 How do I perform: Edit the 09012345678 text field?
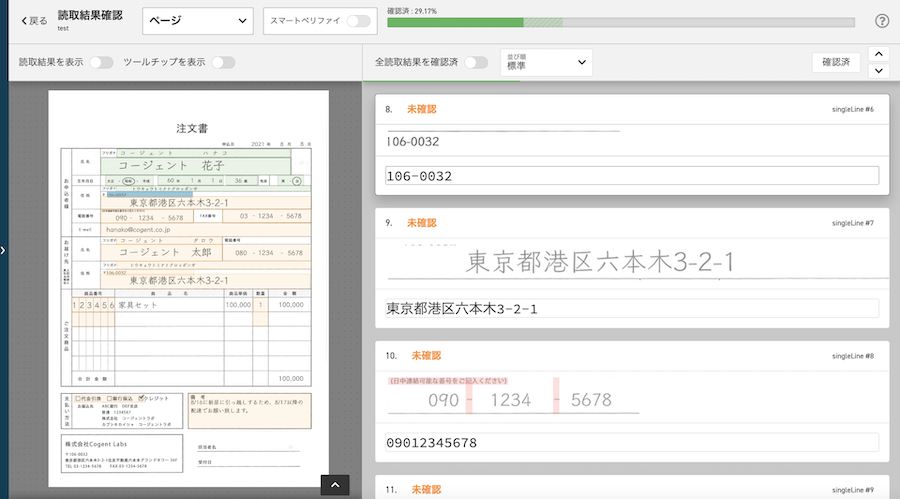tap(631, 442)
